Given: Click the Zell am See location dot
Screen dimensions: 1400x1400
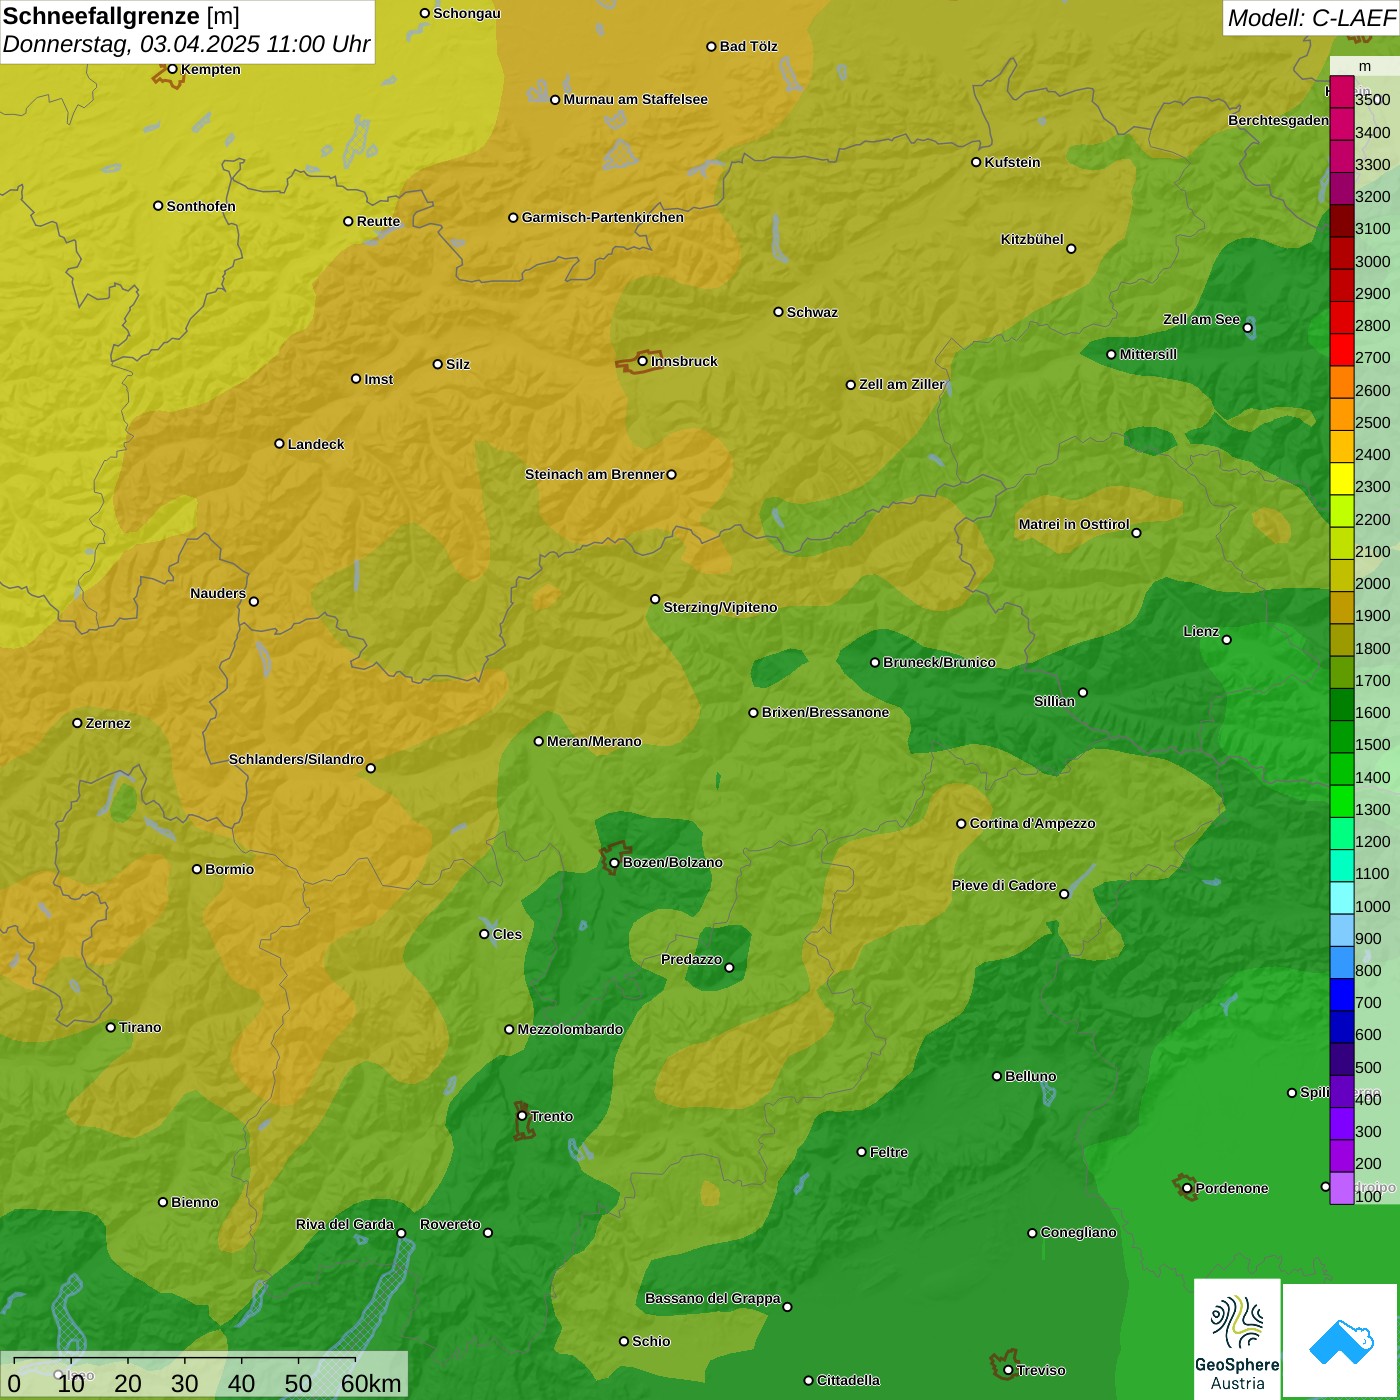Looking at the screenshot, I should (x=1247, y=328).
